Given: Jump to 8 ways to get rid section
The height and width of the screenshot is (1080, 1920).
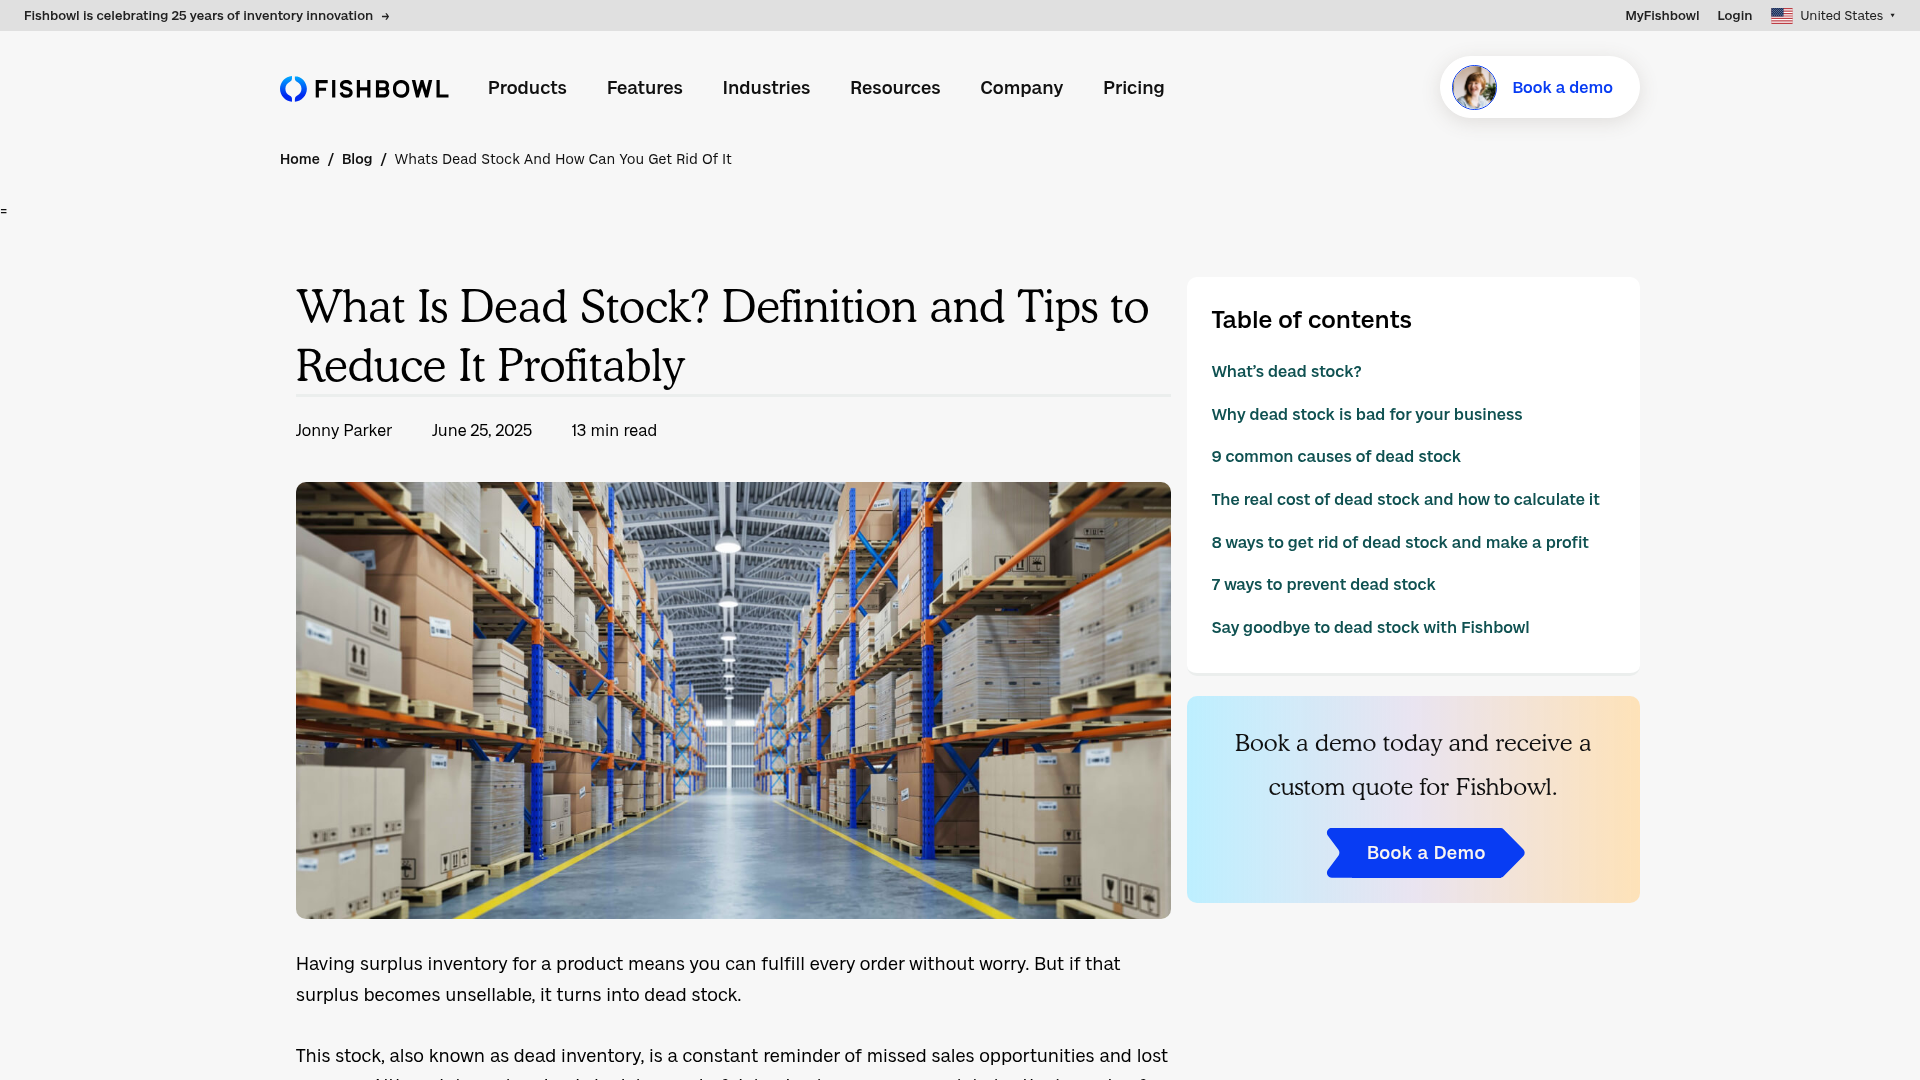Looking at the screenshot, I should tap(1399, 542).
